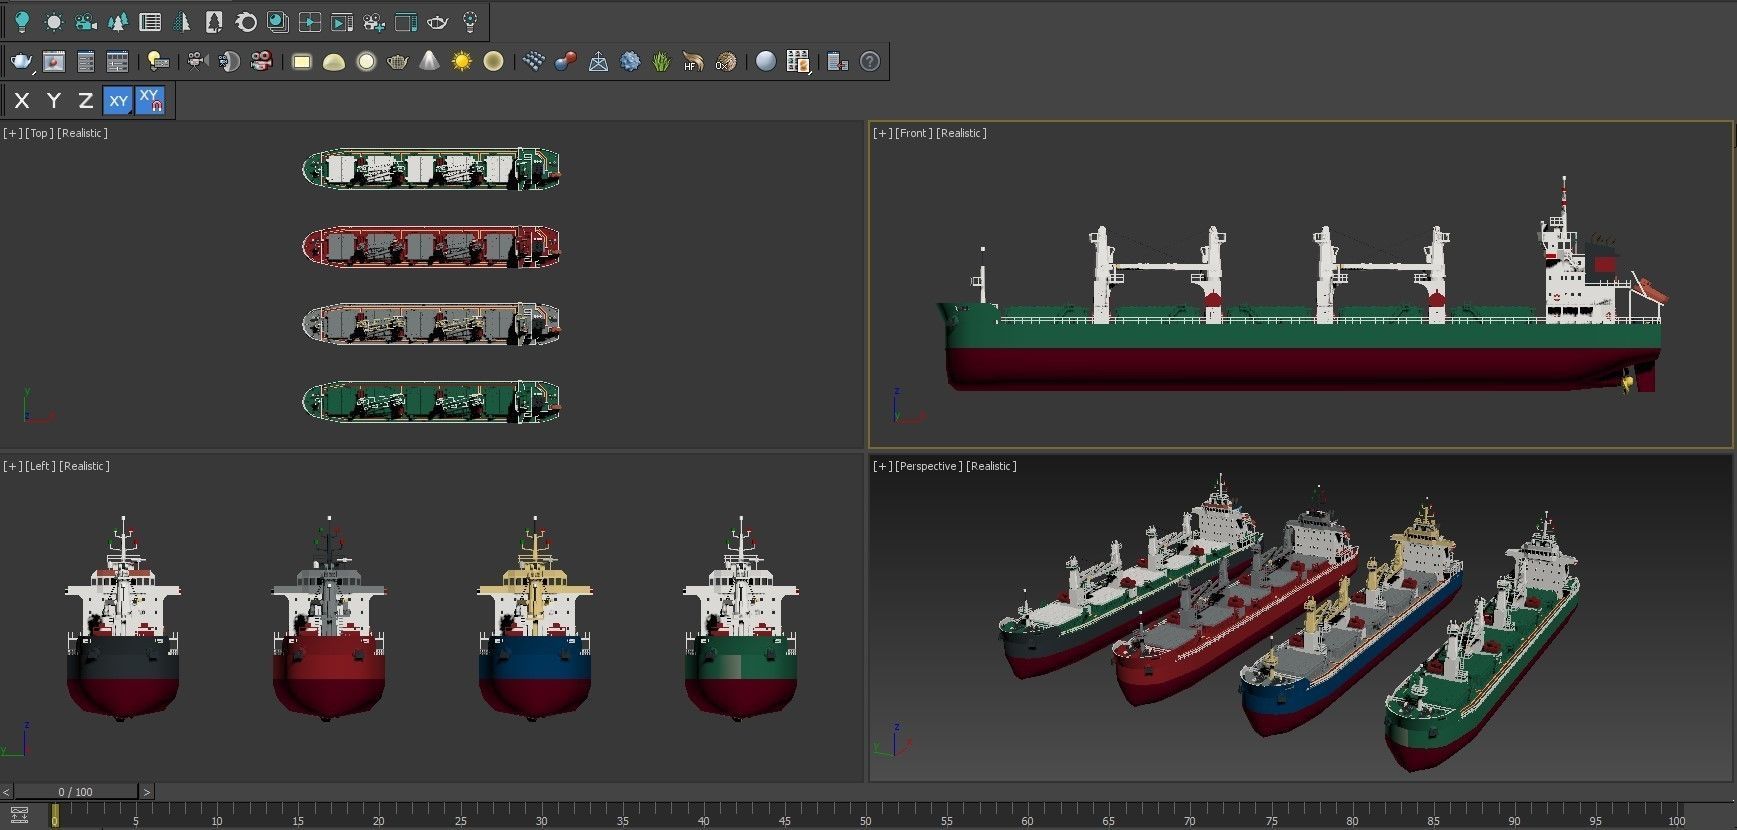Click the teal lightbulb icon in top toolbar
The width and height of the screenshot is (1737, 830).
pyautogui.click(x=22, y=21)
